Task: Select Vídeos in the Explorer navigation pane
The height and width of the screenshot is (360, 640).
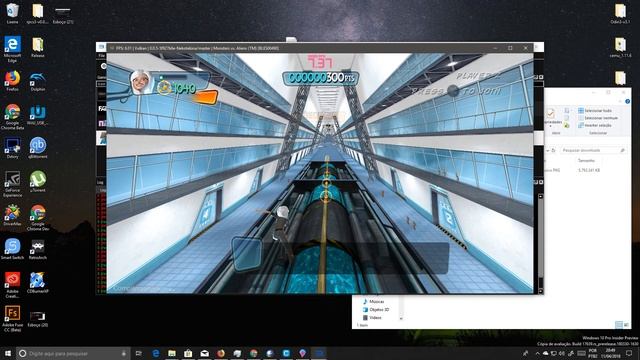Action: click(x=372, y=318)
